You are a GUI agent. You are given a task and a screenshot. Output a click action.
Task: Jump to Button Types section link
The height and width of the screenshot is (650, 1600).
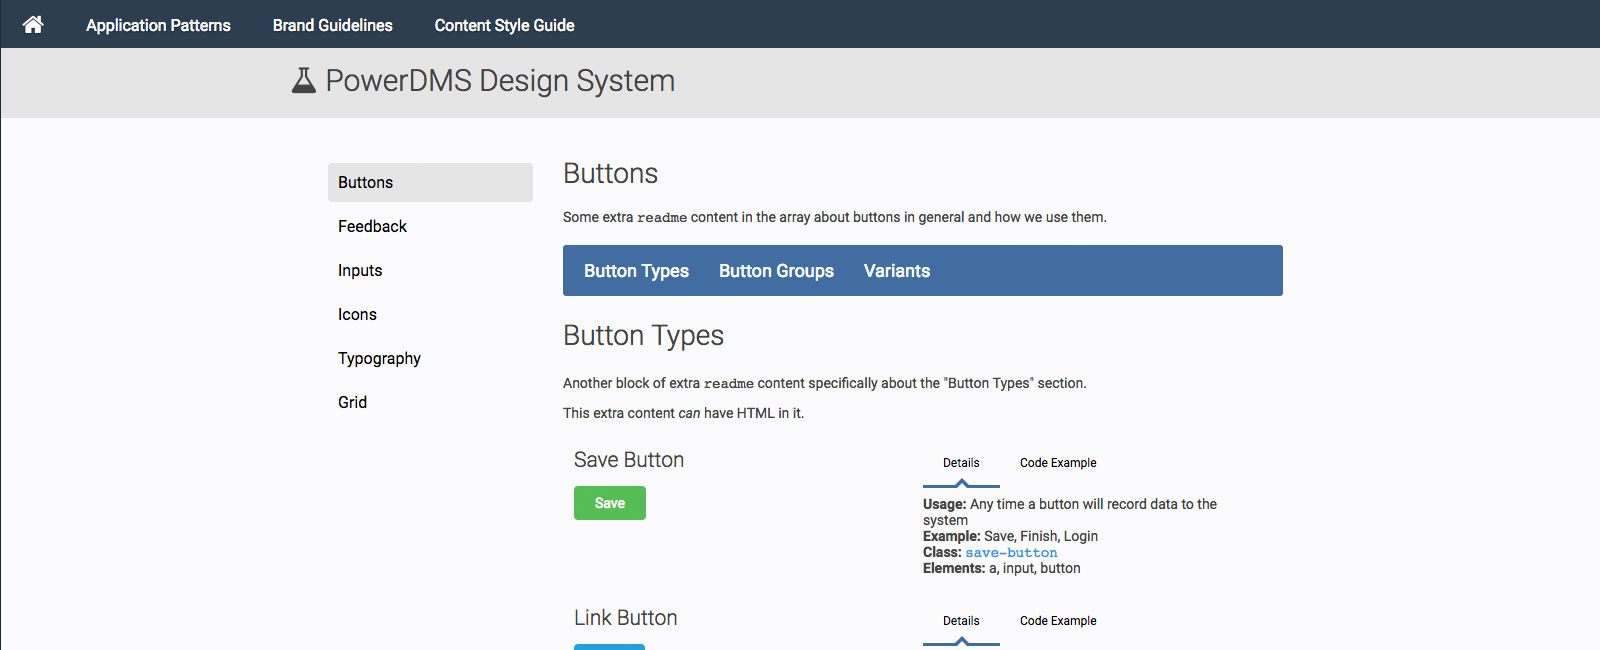[x=636, y=271]
